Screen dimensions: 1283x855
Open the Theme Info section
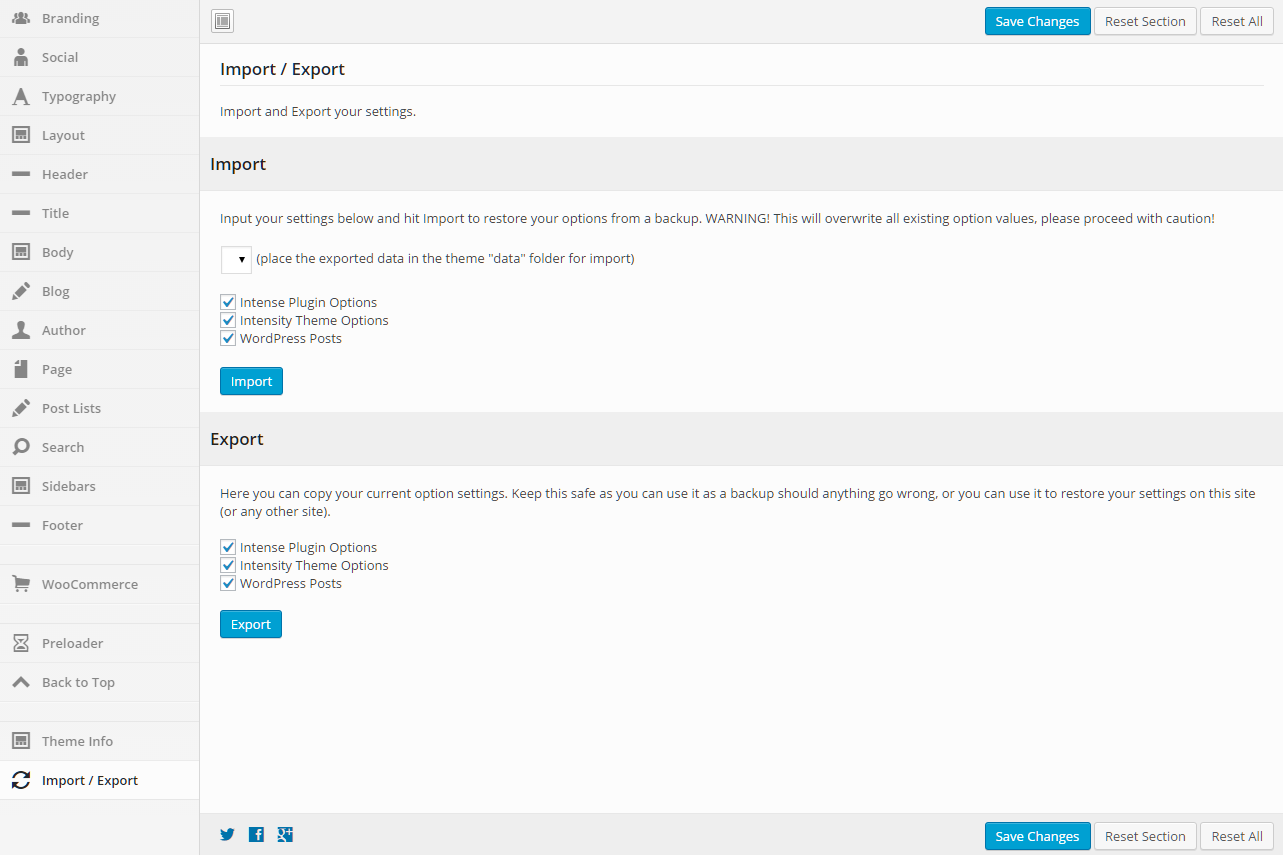pyautogui.click(x=77, y=741)
